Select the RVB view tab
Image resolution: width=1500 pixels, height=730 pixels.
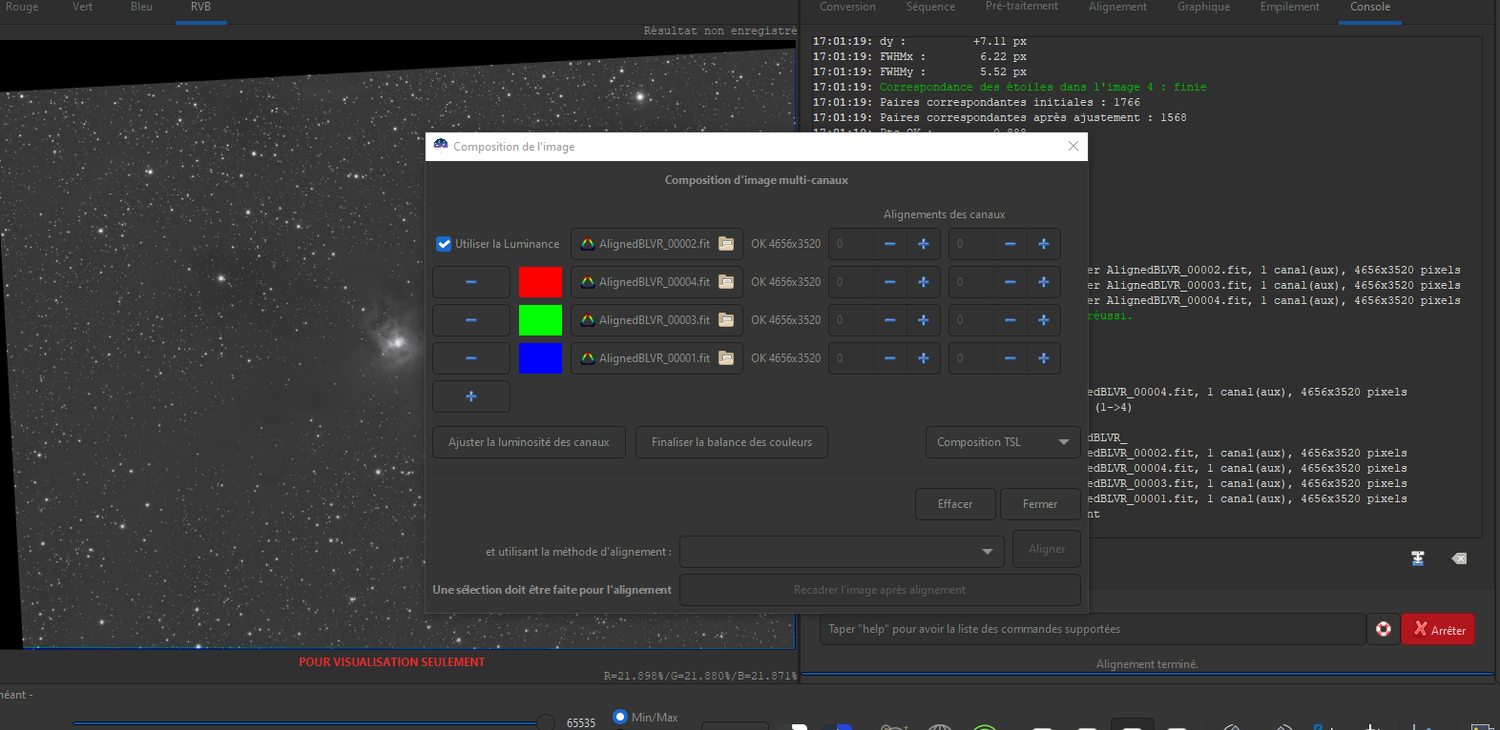click(x=201, y=8)
